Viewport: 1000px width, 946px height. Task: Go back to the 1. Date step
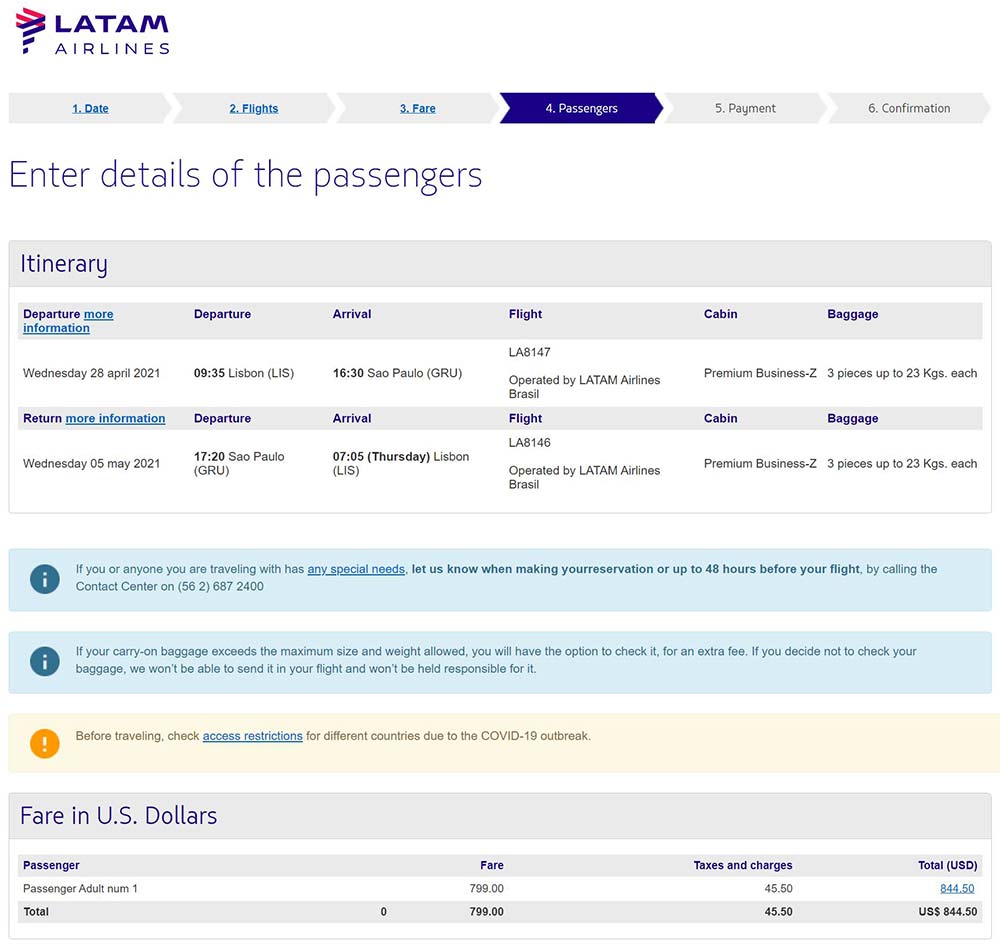pyautogui.click(x=90, y=108)
